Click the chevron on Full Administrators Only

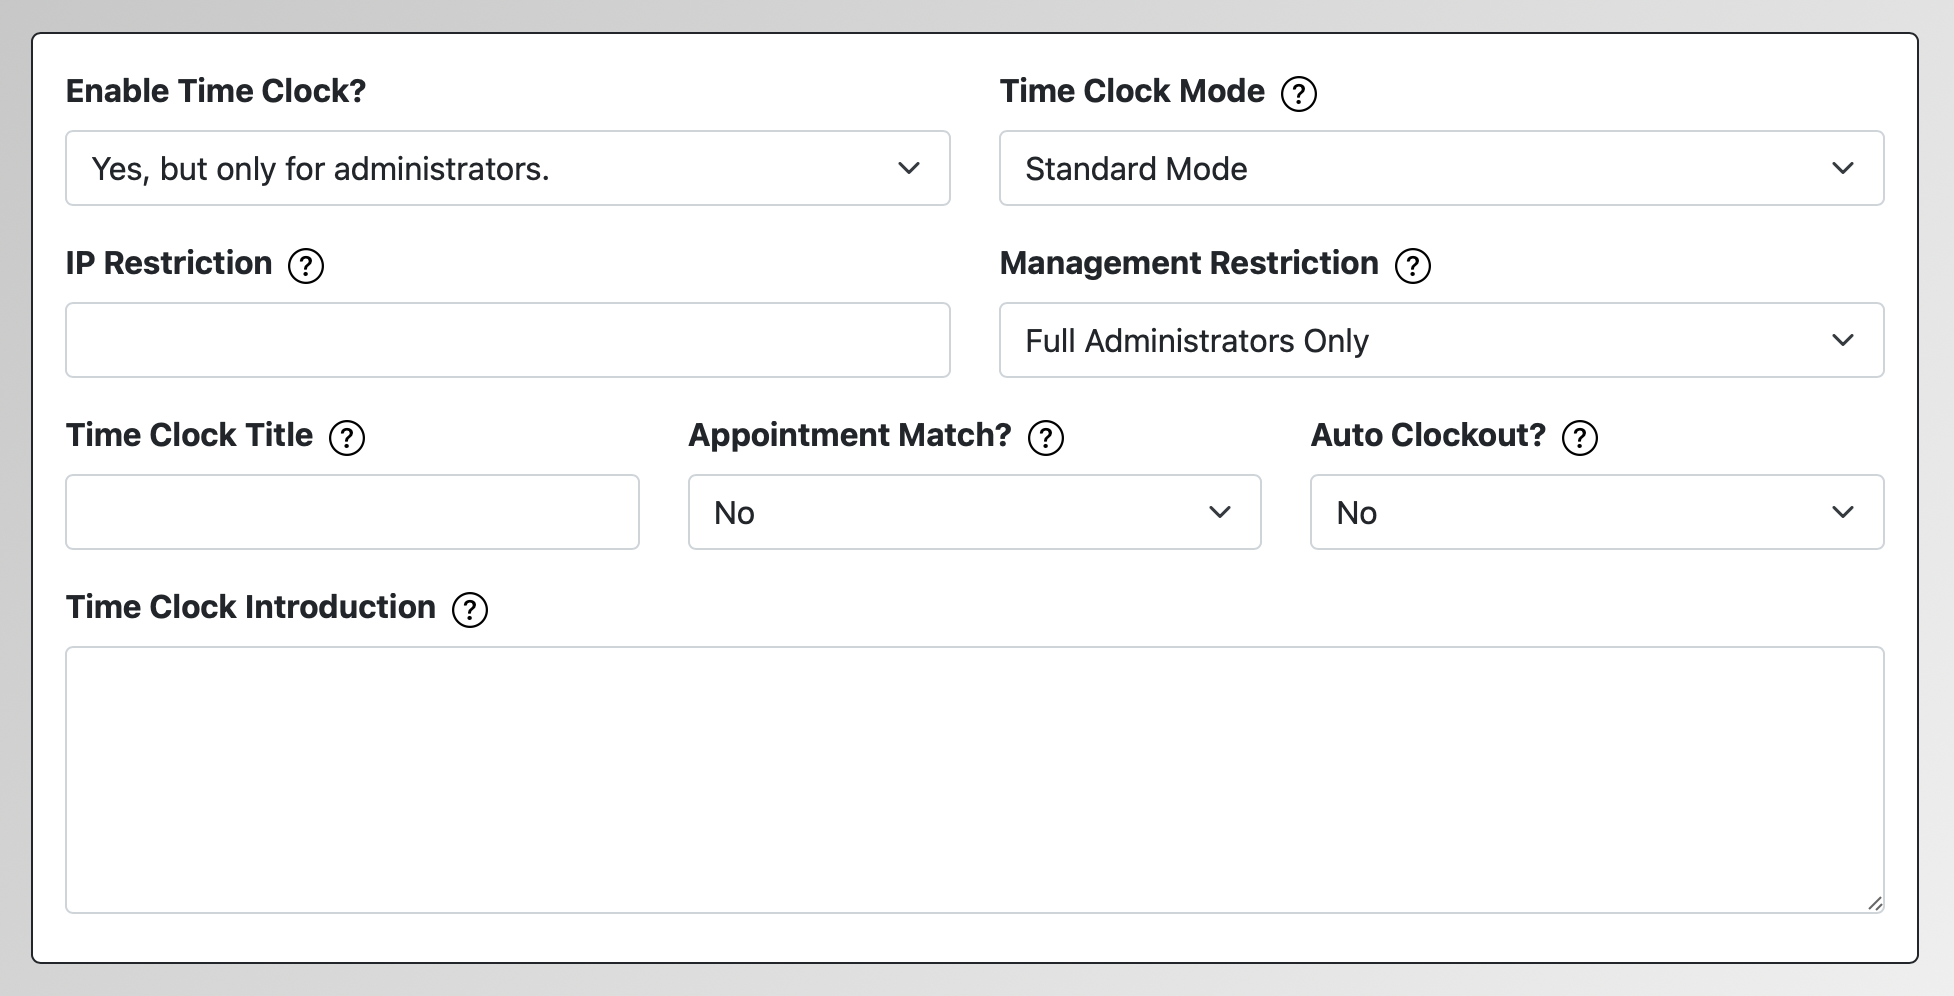(1842, 340)
